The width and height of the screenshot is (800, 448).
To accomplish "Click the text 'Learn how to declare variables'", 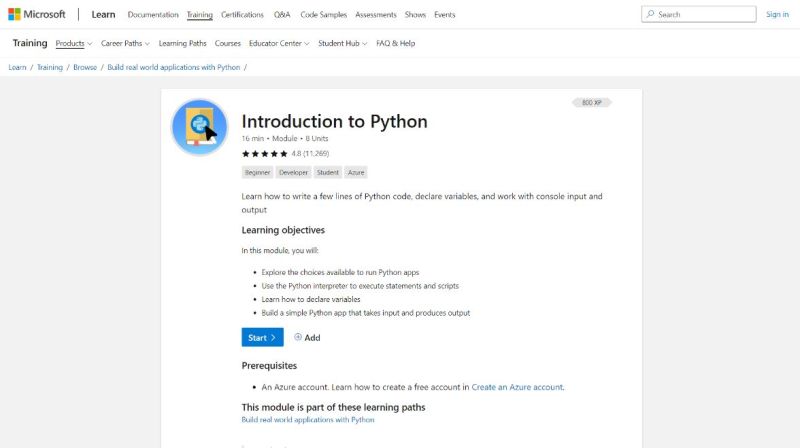I will [311, 299].
